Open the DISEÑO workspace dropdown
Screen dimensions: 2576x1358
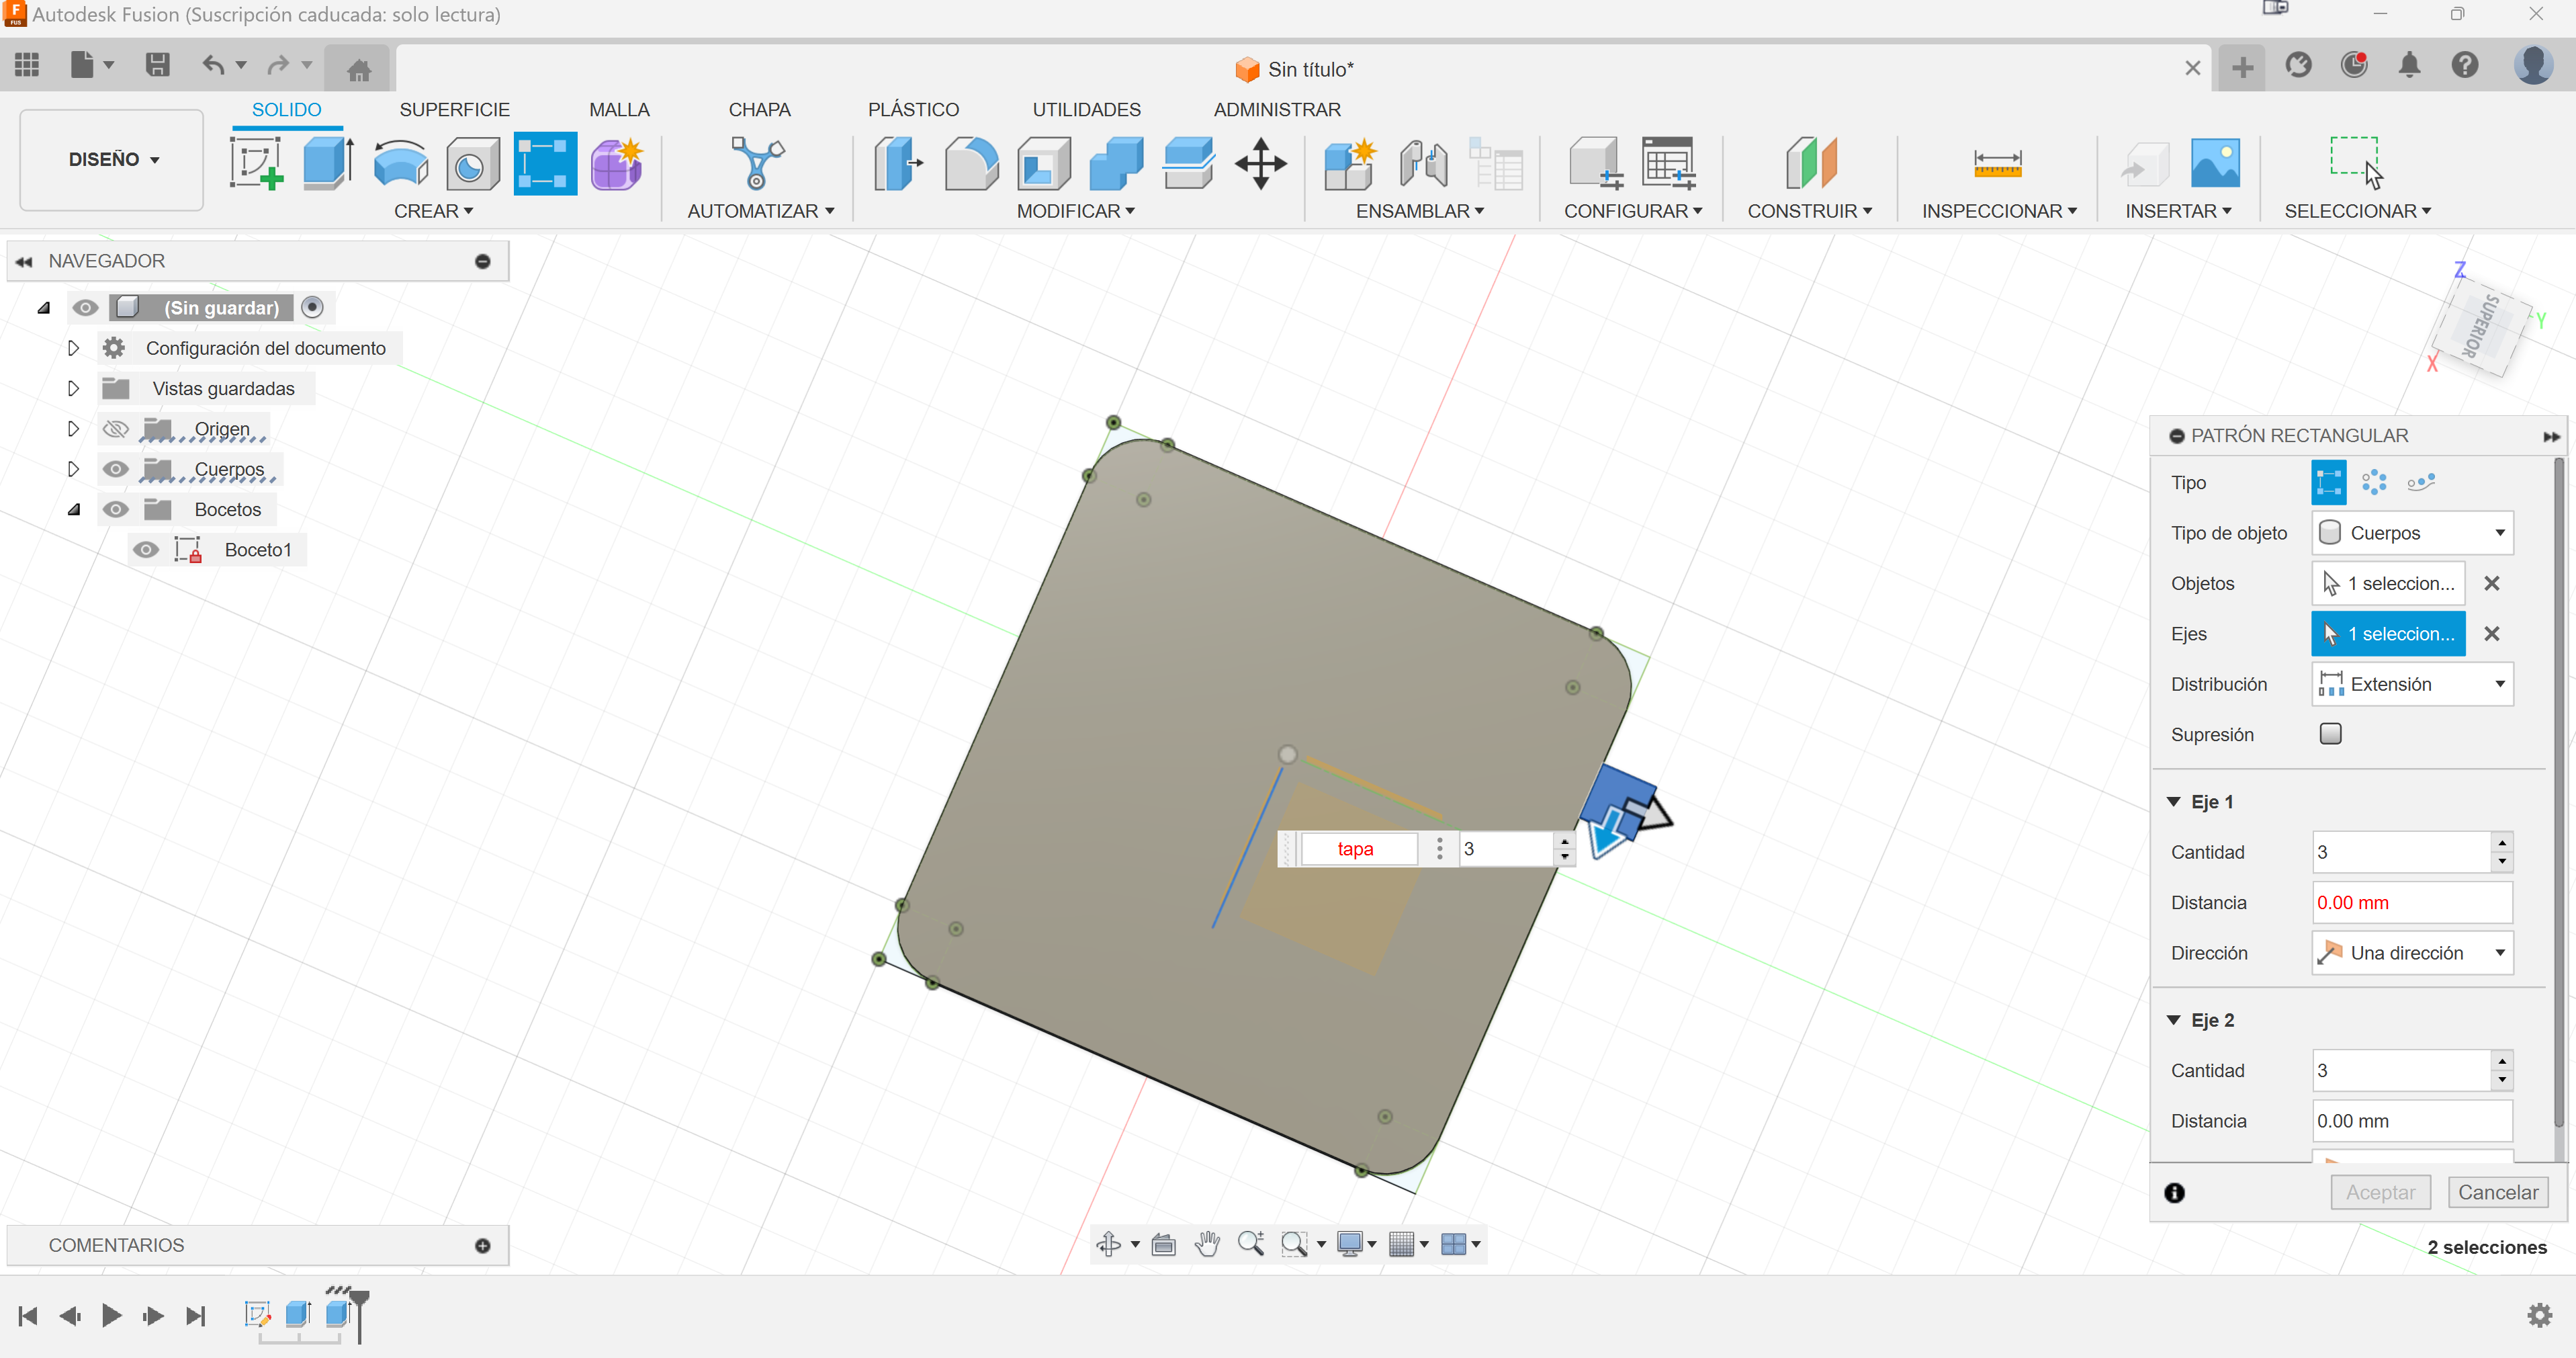[112, 160]
